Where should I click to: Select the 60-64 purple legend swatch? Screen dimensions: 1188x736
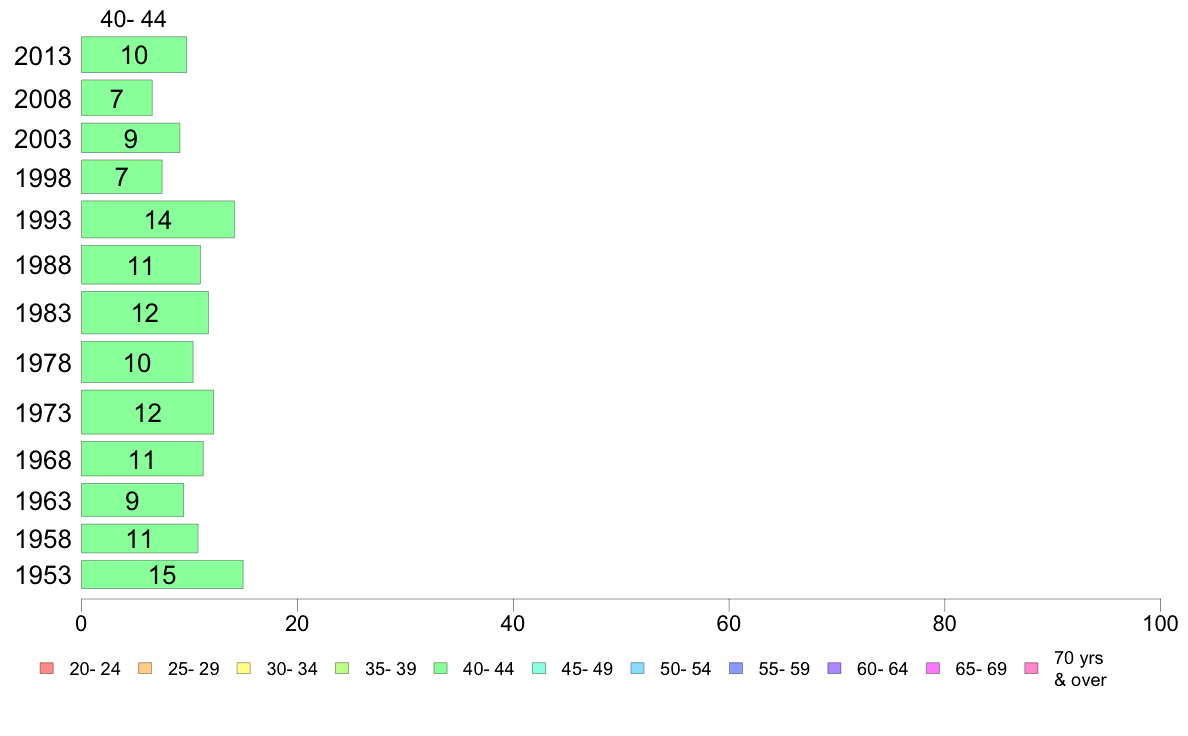[x=834, y=669]
